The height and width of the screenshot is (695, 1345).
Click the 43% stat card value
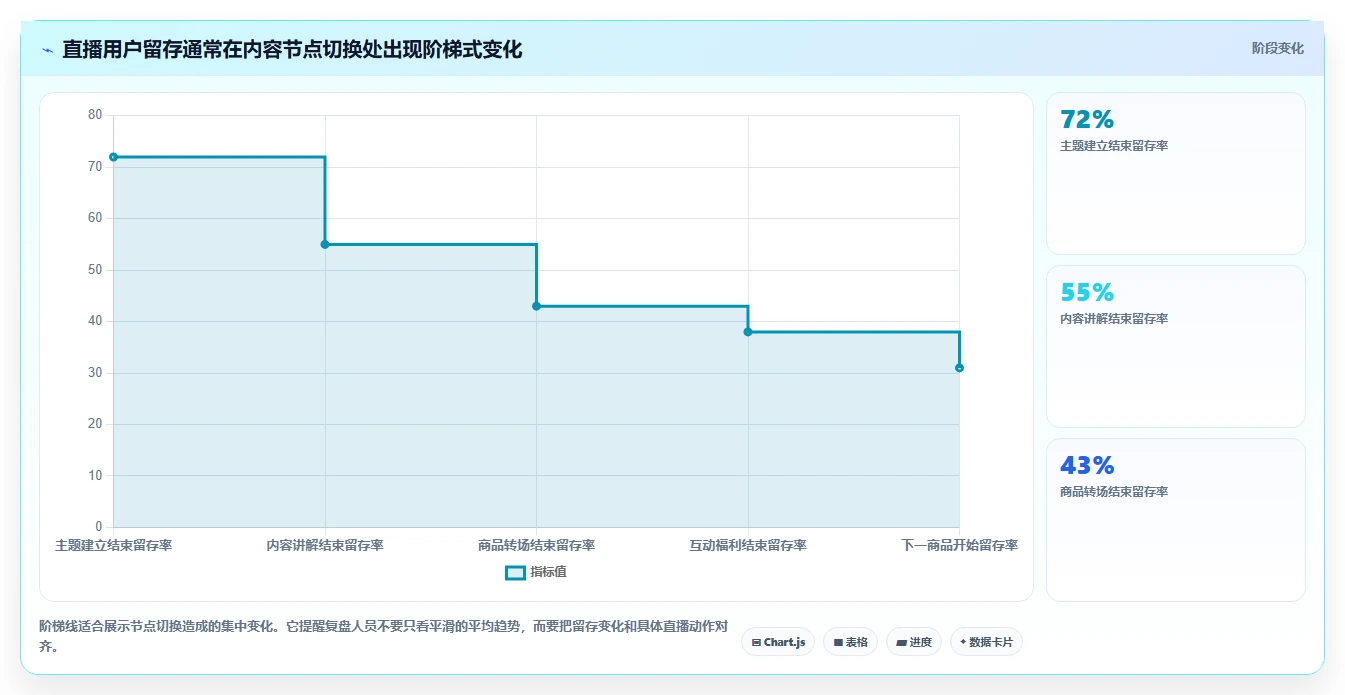tap(1087, 466)
